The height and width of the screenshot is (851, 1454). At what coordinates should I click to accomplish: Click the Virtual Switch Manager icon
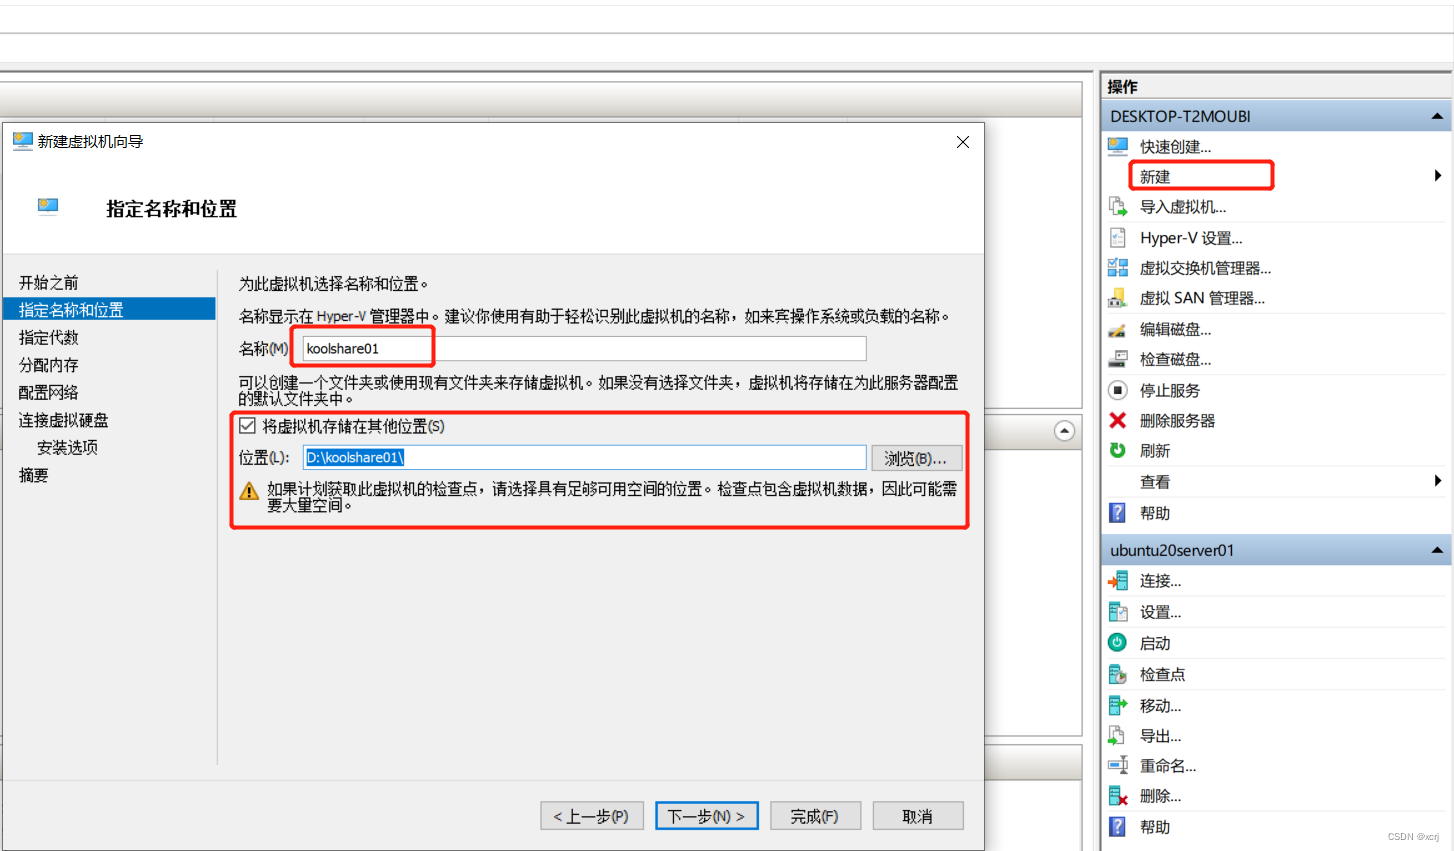point(1118,268)
